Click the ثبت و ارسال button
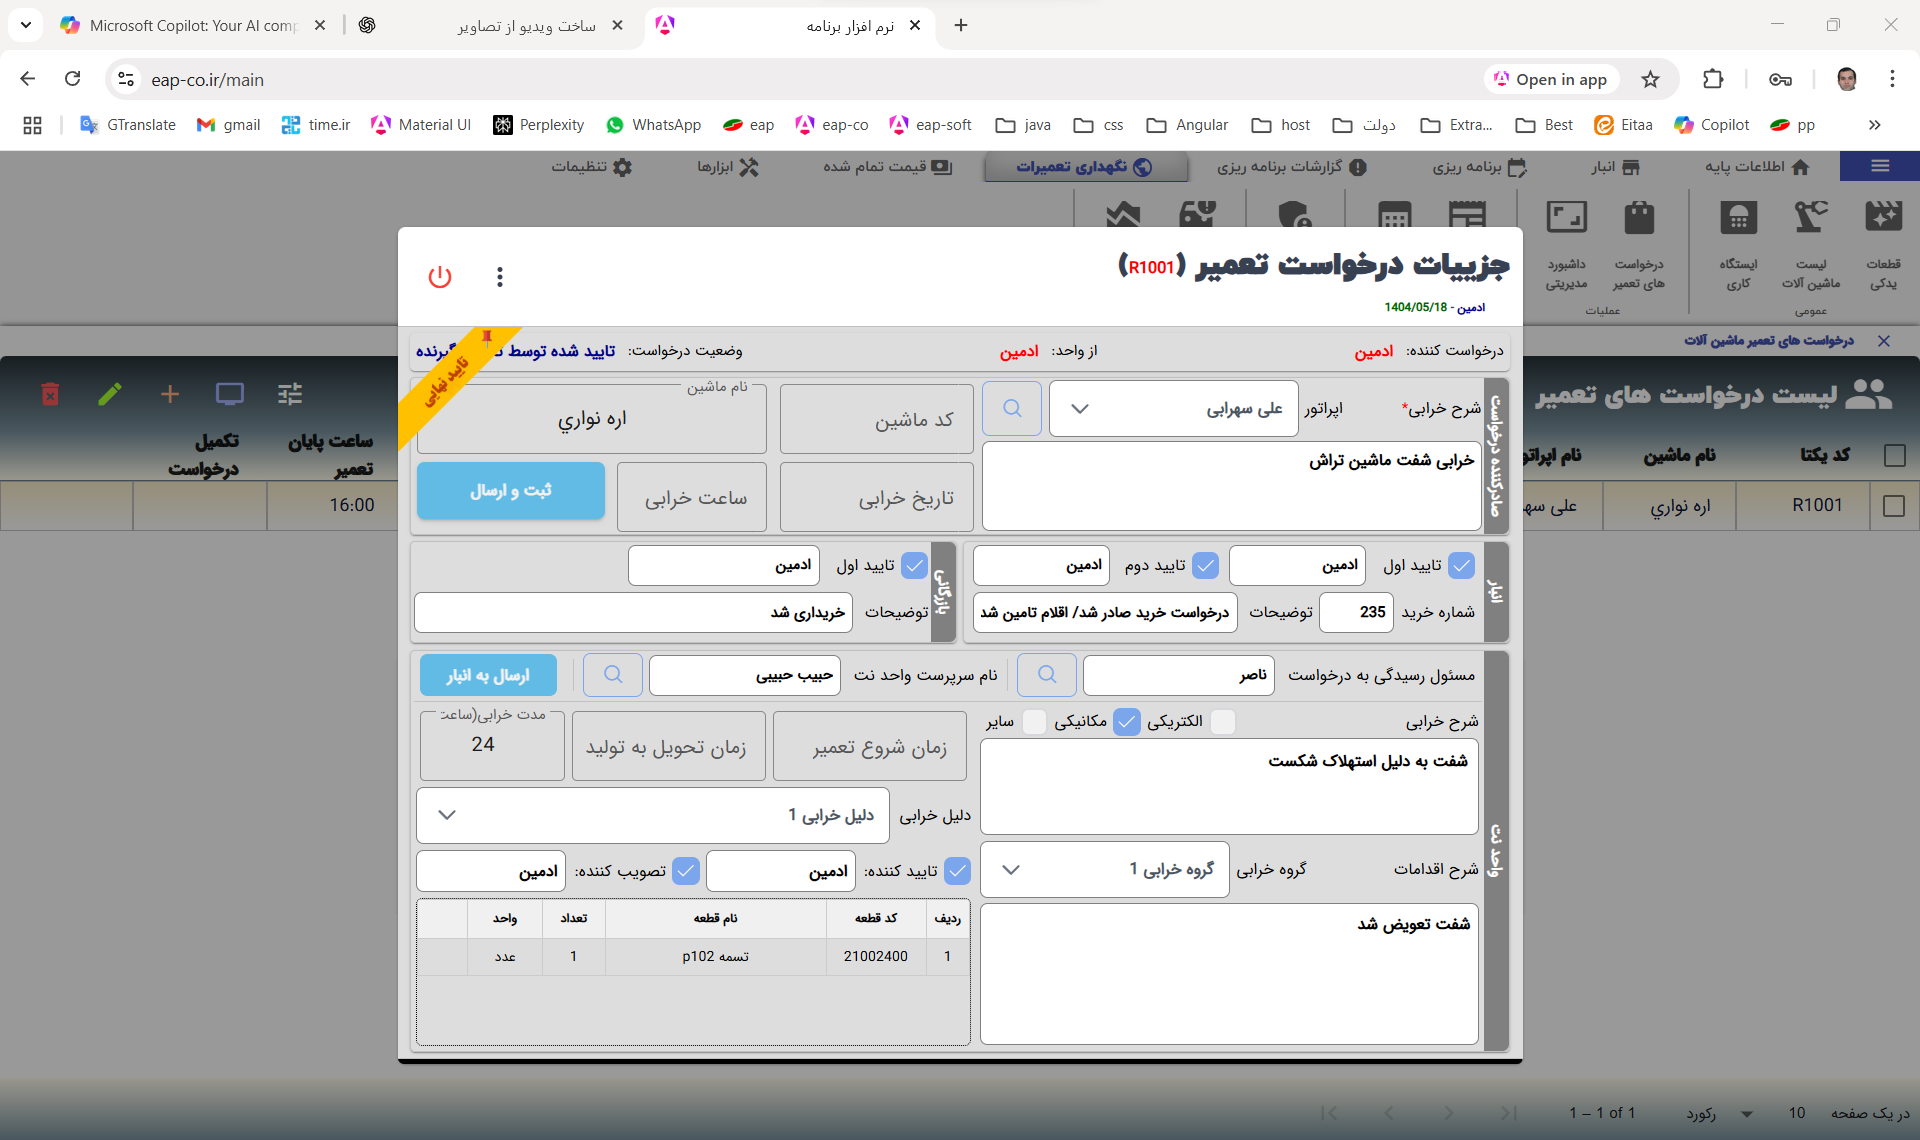 click(x=511, y=491)
